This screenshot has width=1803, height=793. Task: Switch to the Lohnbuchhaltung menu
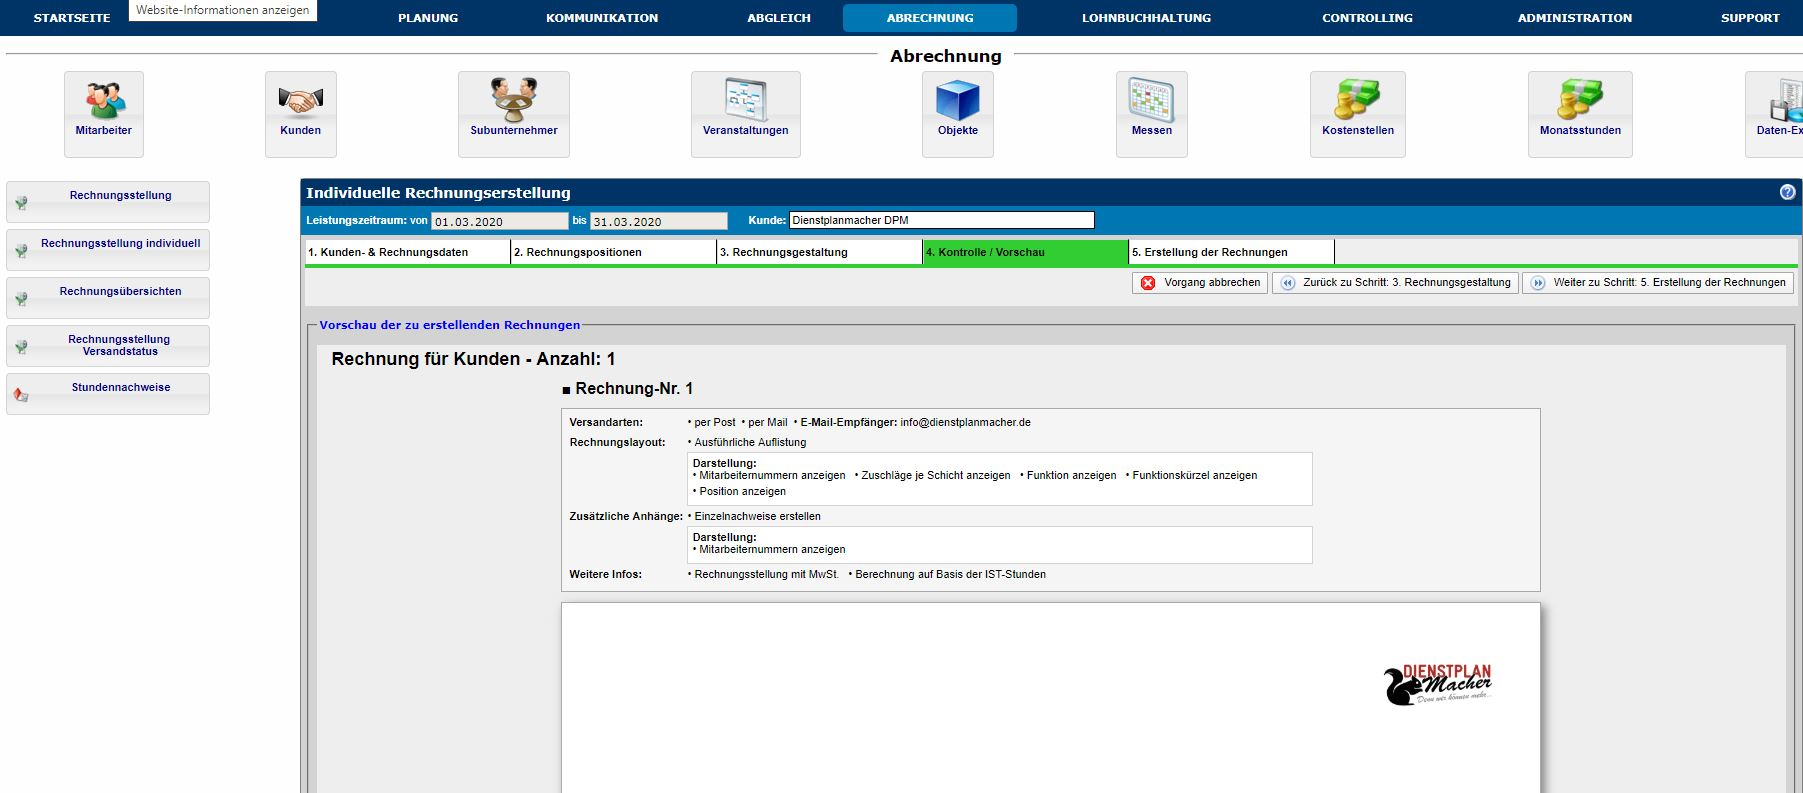point(1146,18)
